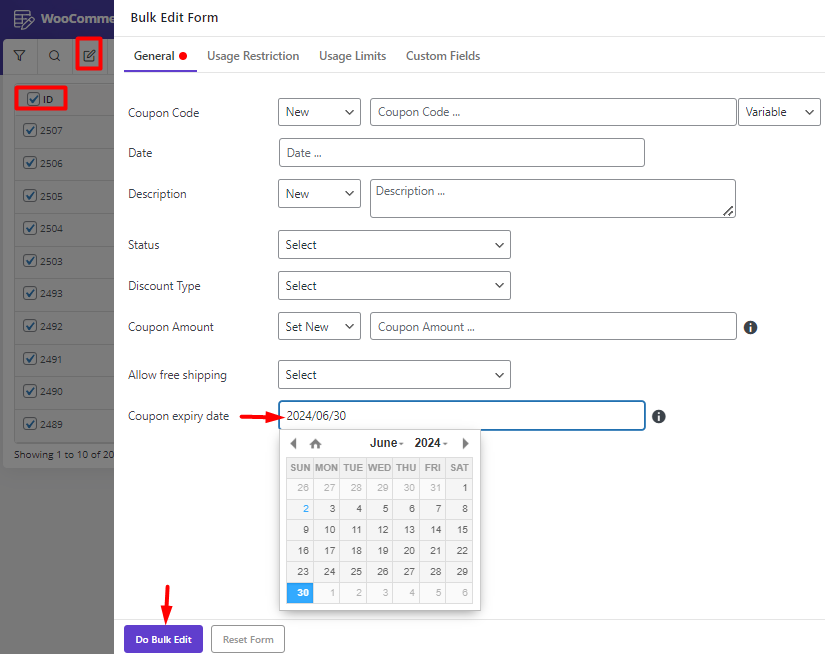Switch to the Custom Fields tab
Image resolution: width=825 pixels, height=654 pixels.
[x=443, y=56]
